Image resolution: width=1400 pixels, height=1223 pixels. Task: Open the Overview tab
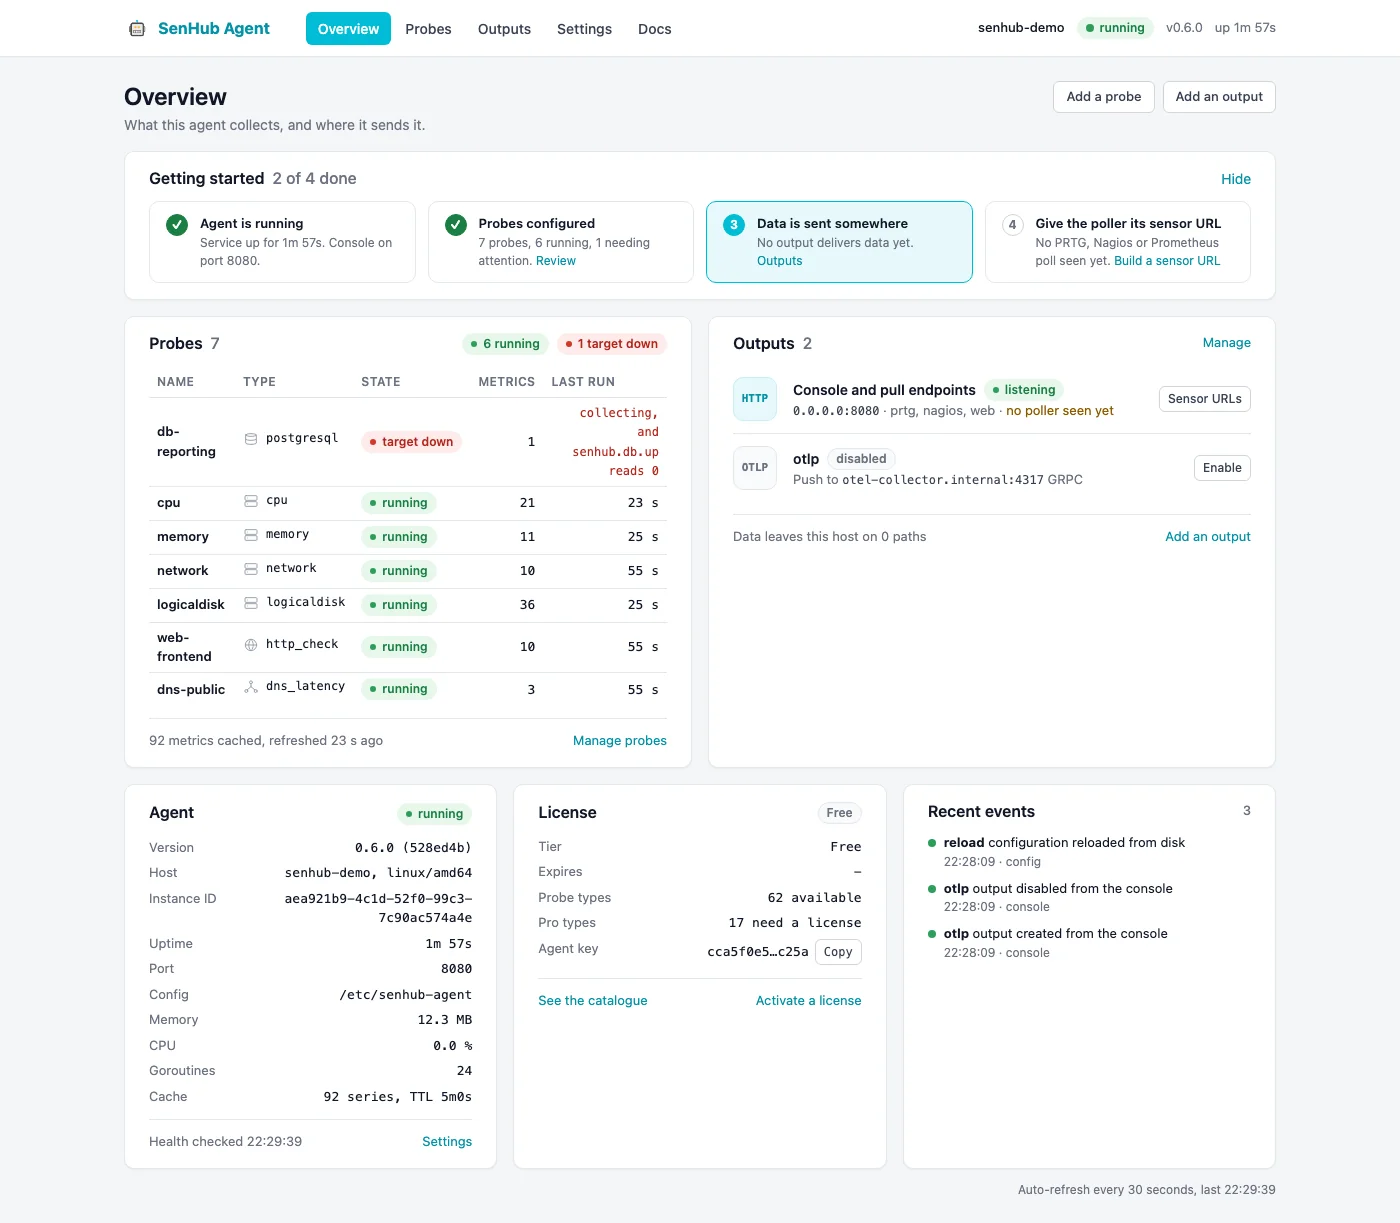click(x=348, y=29)
